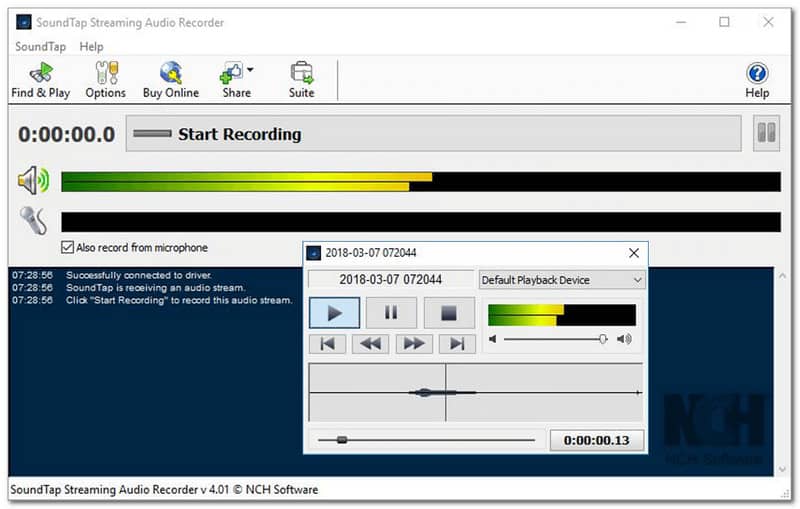Click the low-volume speaker icon in the player
Viewport: 800px width, 509px height.
tap(492, 339)
